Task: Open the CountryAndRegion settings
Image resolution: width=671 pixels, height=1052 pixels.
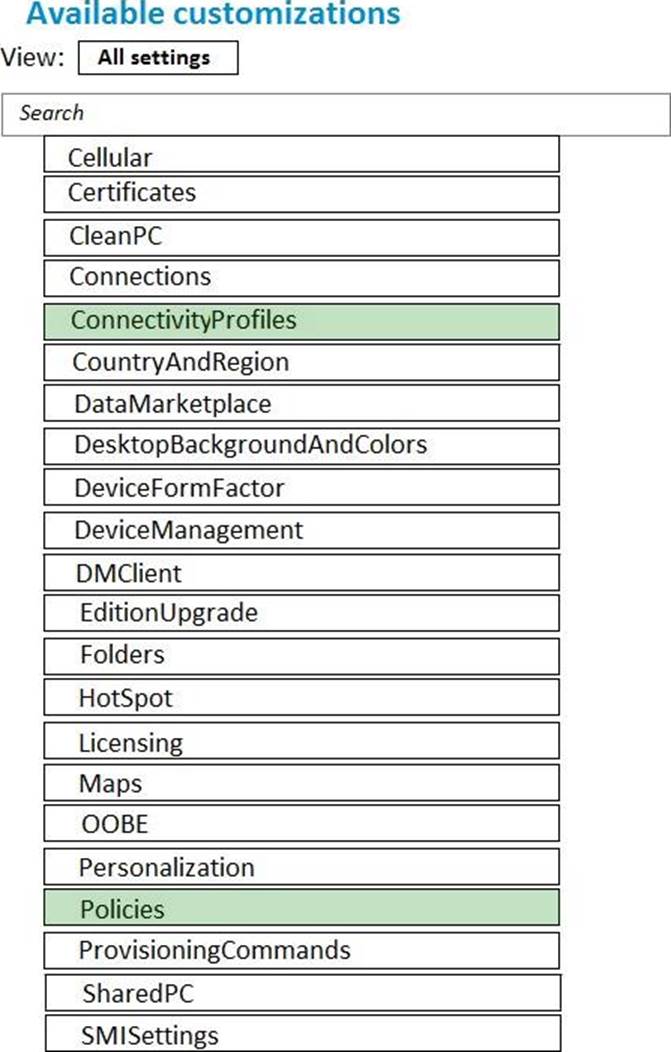Action: (x=301, y=362)
